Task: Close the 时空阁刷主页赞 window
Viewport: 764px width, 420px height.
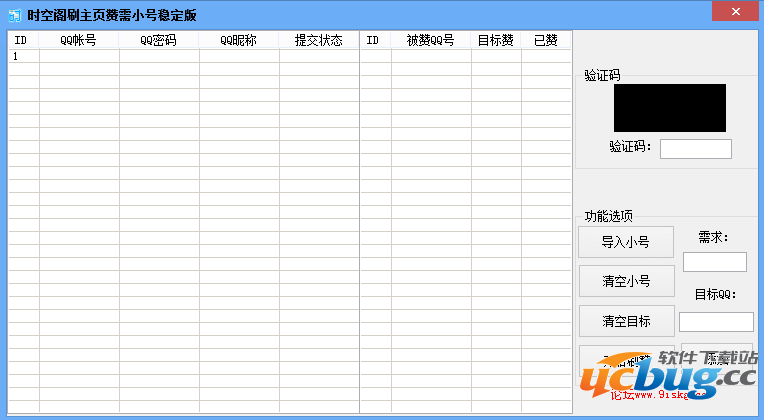Action: [735, 11]
